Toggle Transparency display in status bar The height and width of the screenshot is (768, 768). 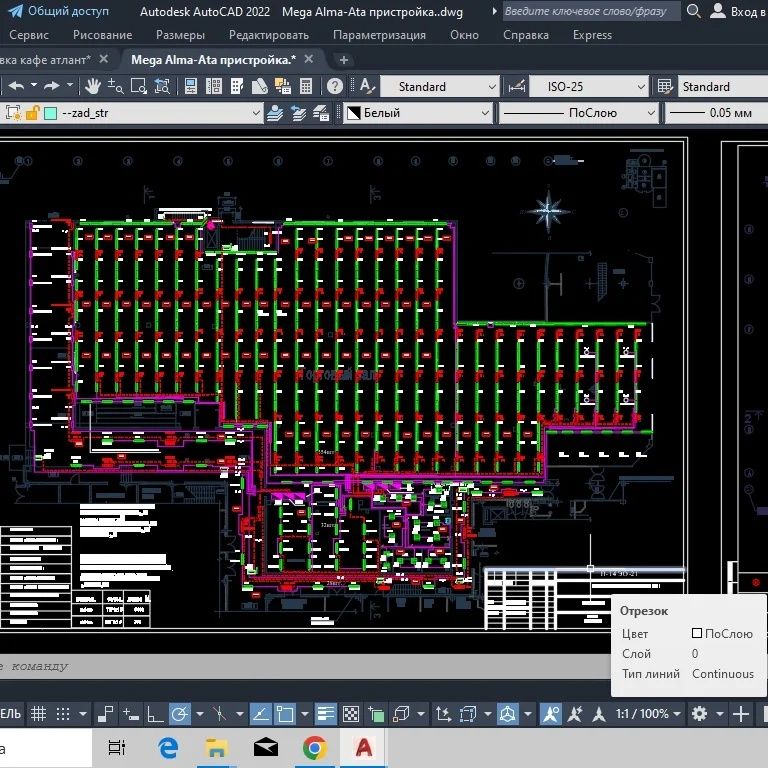tap(351, 714)
